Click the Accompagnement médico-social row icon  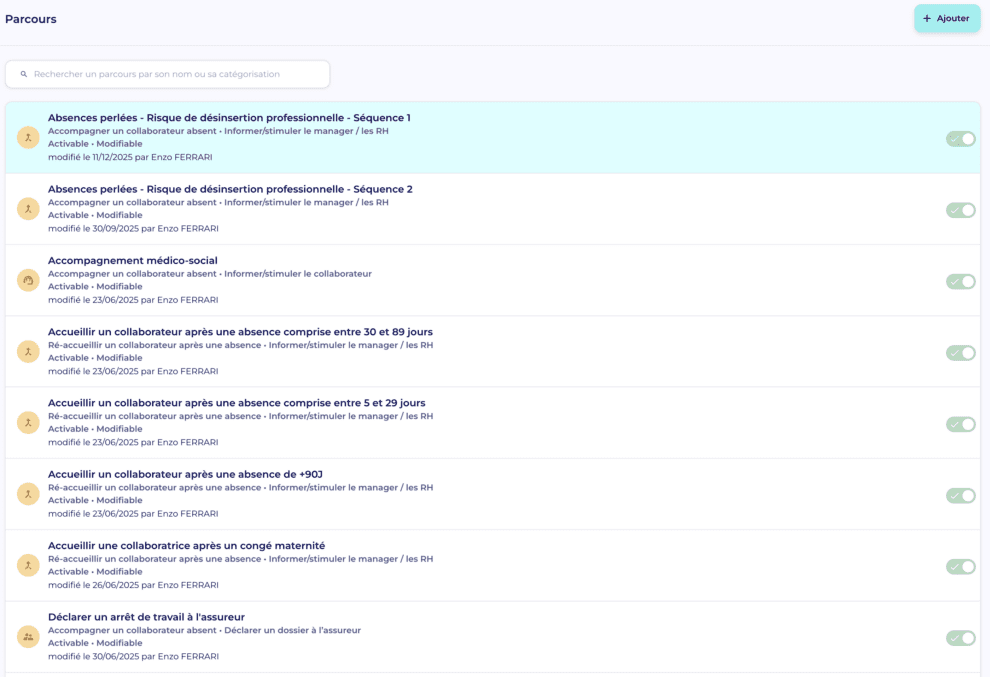click(x=28, y=281)
